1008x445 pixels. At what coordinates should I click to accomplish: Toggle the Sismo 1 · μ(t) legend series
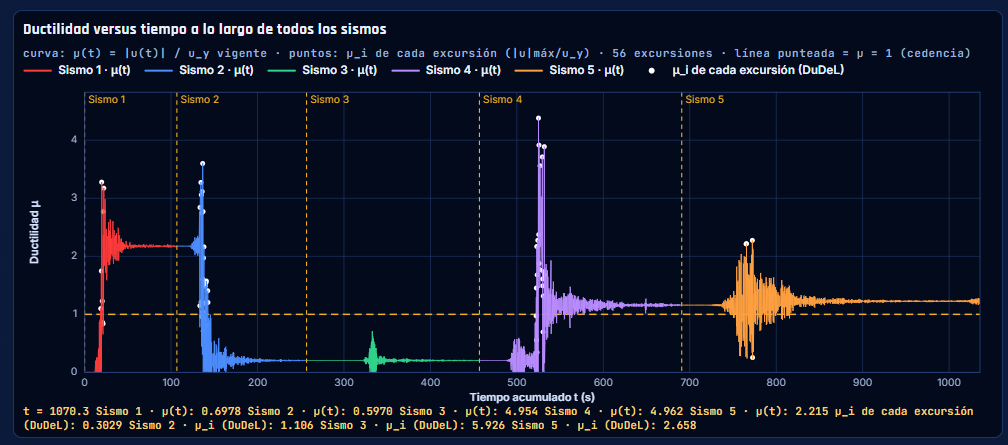click(77, 70)
